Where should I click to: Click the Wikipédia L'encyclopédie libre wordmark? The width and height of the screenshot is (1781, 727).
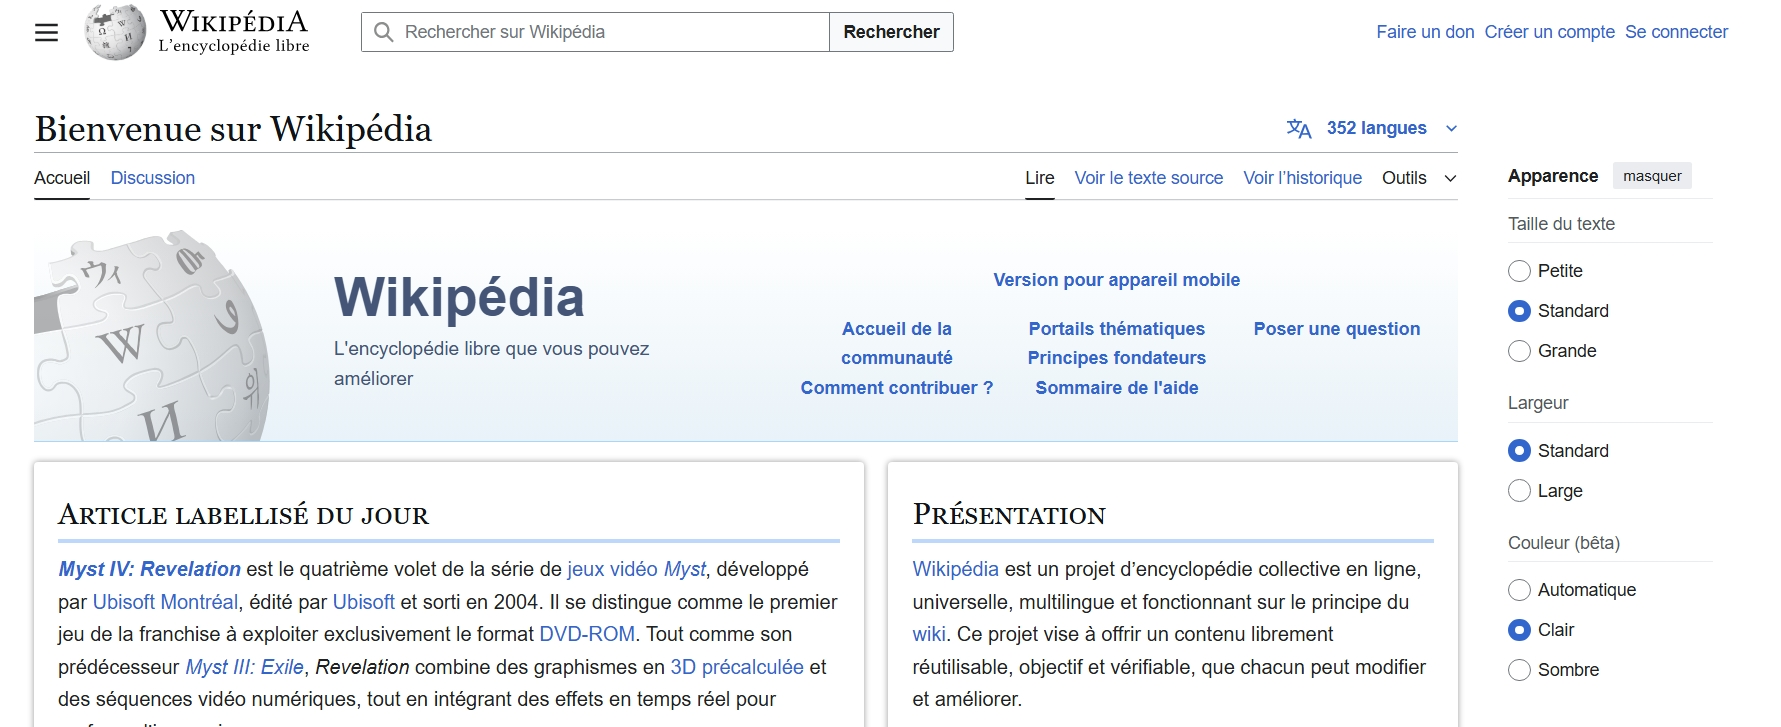pyautogui.click(x=234, y=32)
